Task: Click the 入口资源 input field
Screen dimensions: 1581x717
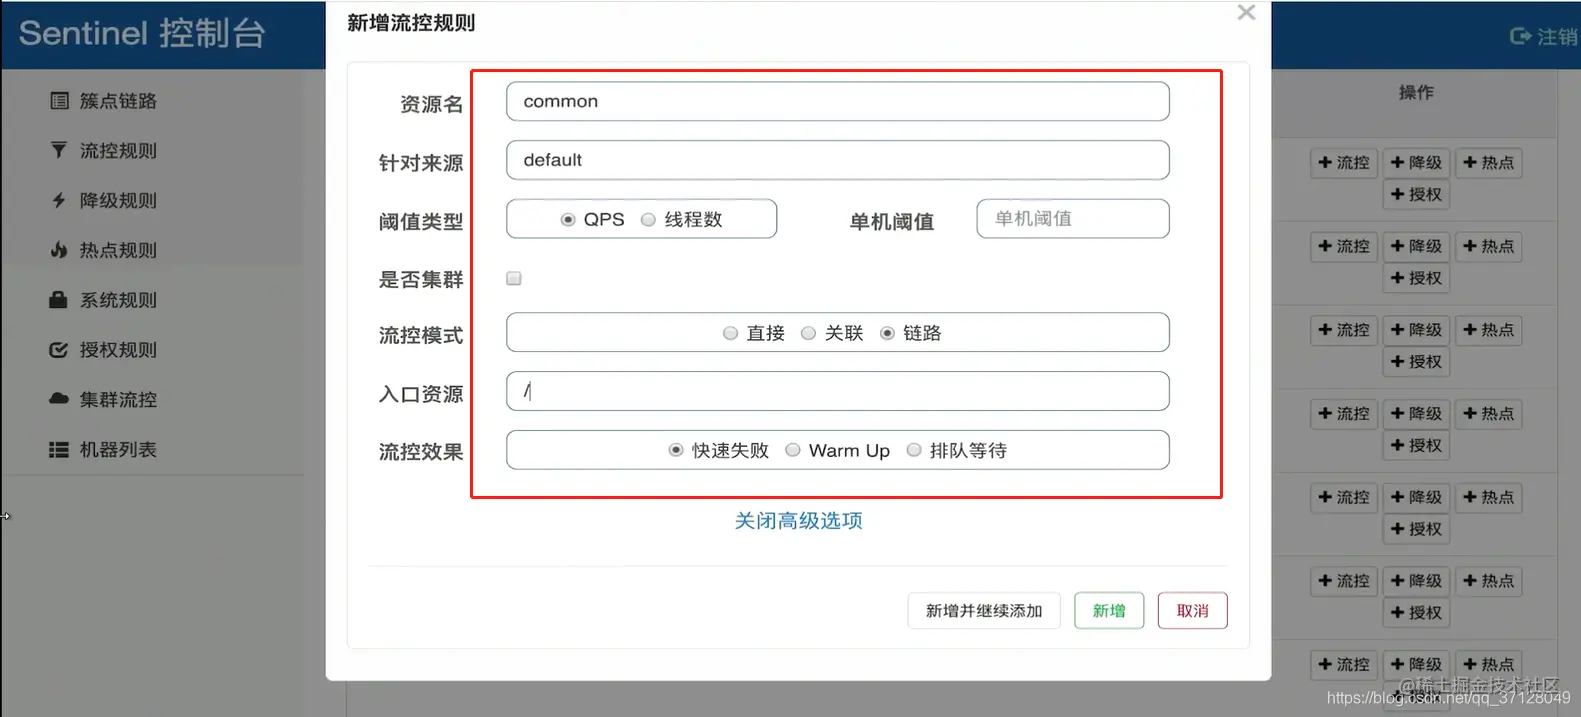Action: [838, 391]
